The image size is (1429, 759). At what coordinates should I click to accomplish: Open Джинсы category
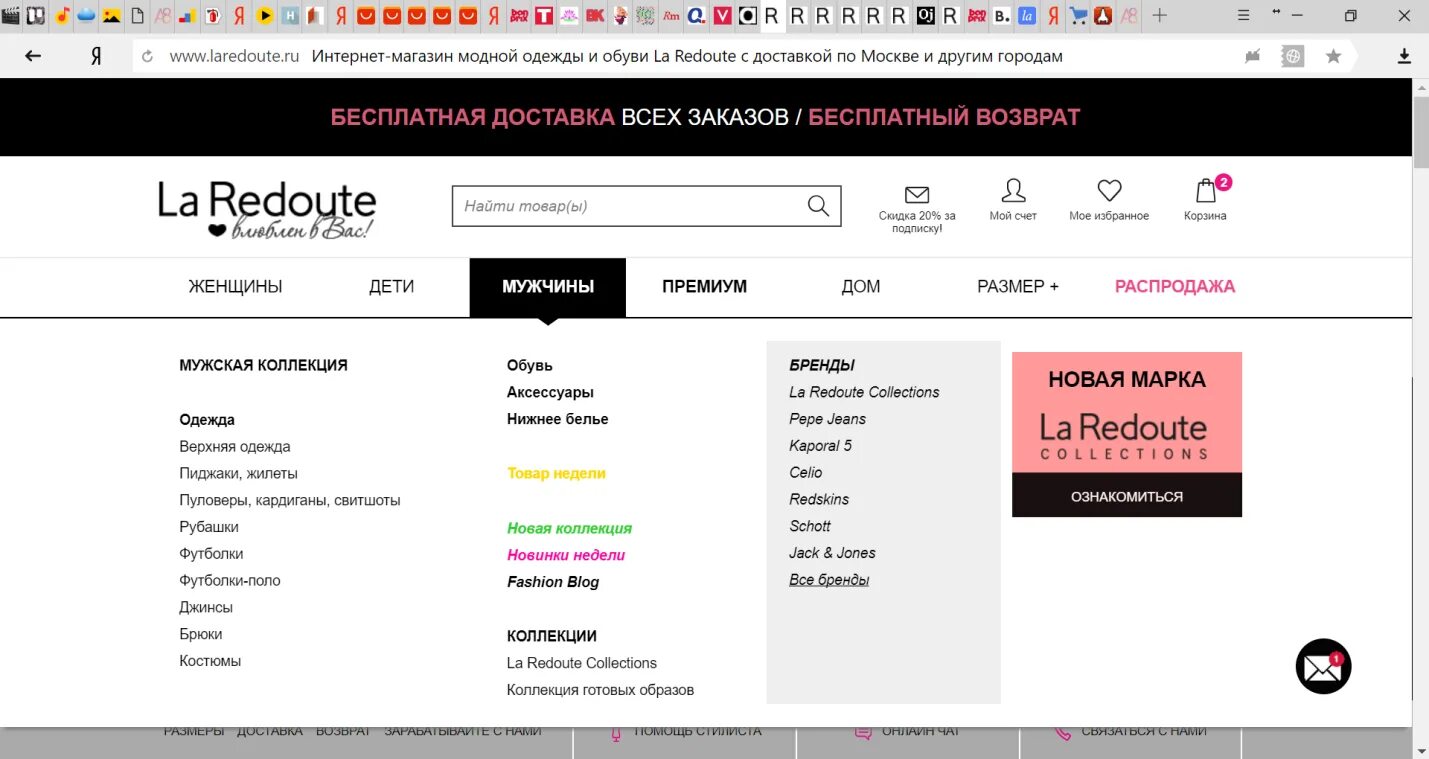pos(206,608)
